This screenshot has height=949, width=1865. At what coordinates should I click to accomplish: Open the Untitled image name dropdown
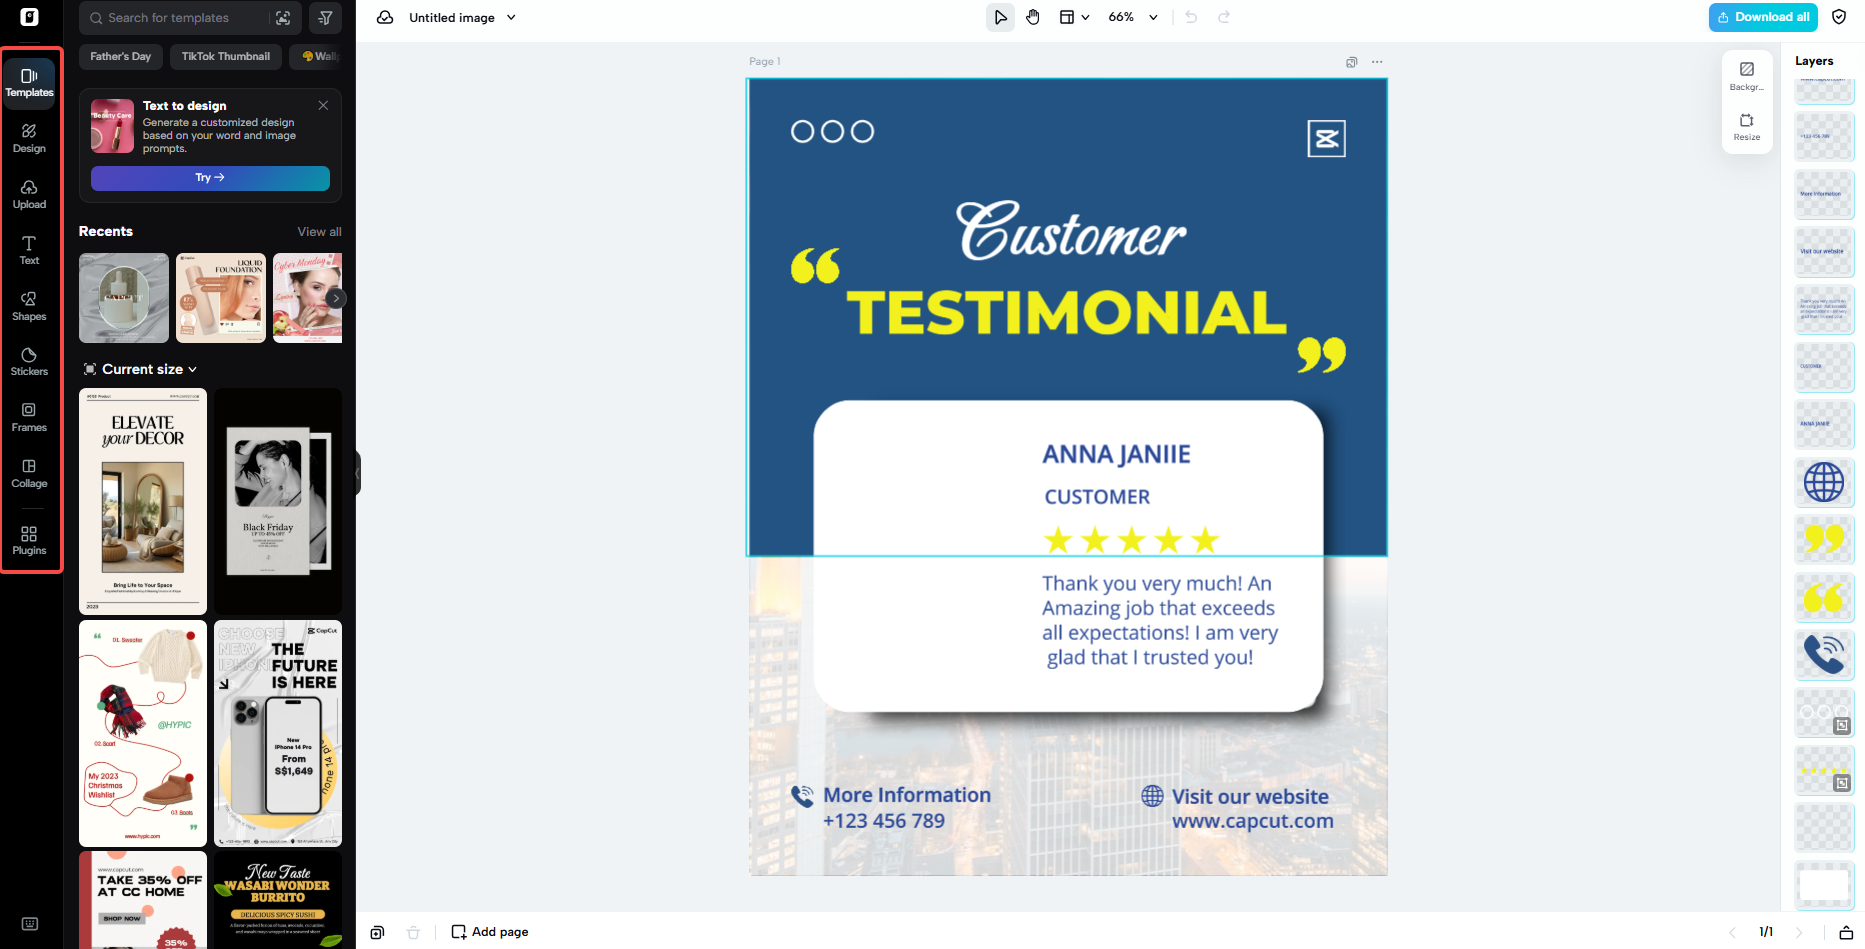coord(462,17)
